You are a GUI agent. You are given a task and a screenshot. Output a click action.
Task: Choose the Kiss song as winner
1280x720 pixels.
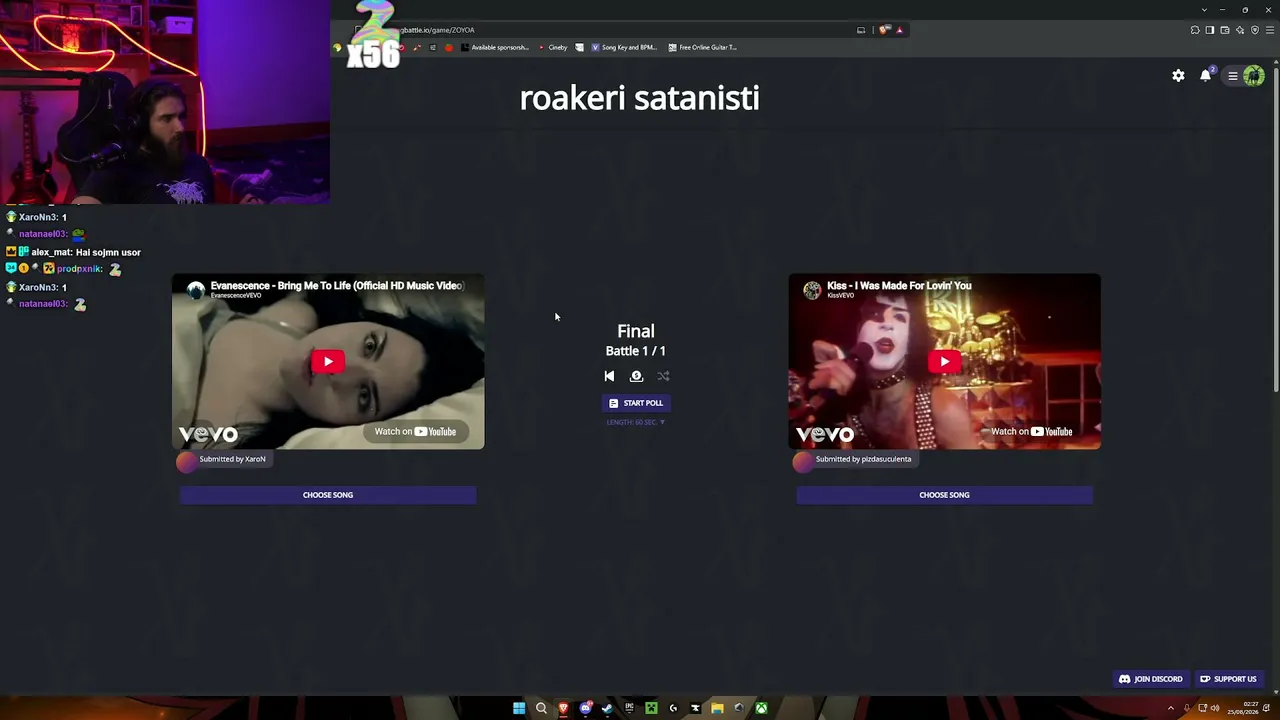(x=944, y=495)
